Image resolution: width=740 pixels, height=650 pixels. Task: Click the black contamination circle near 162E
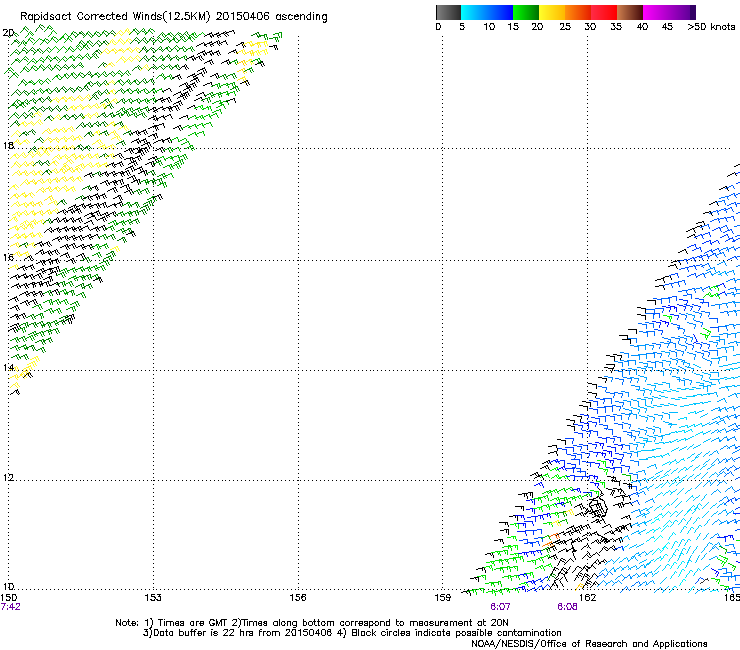click(597, 508)
